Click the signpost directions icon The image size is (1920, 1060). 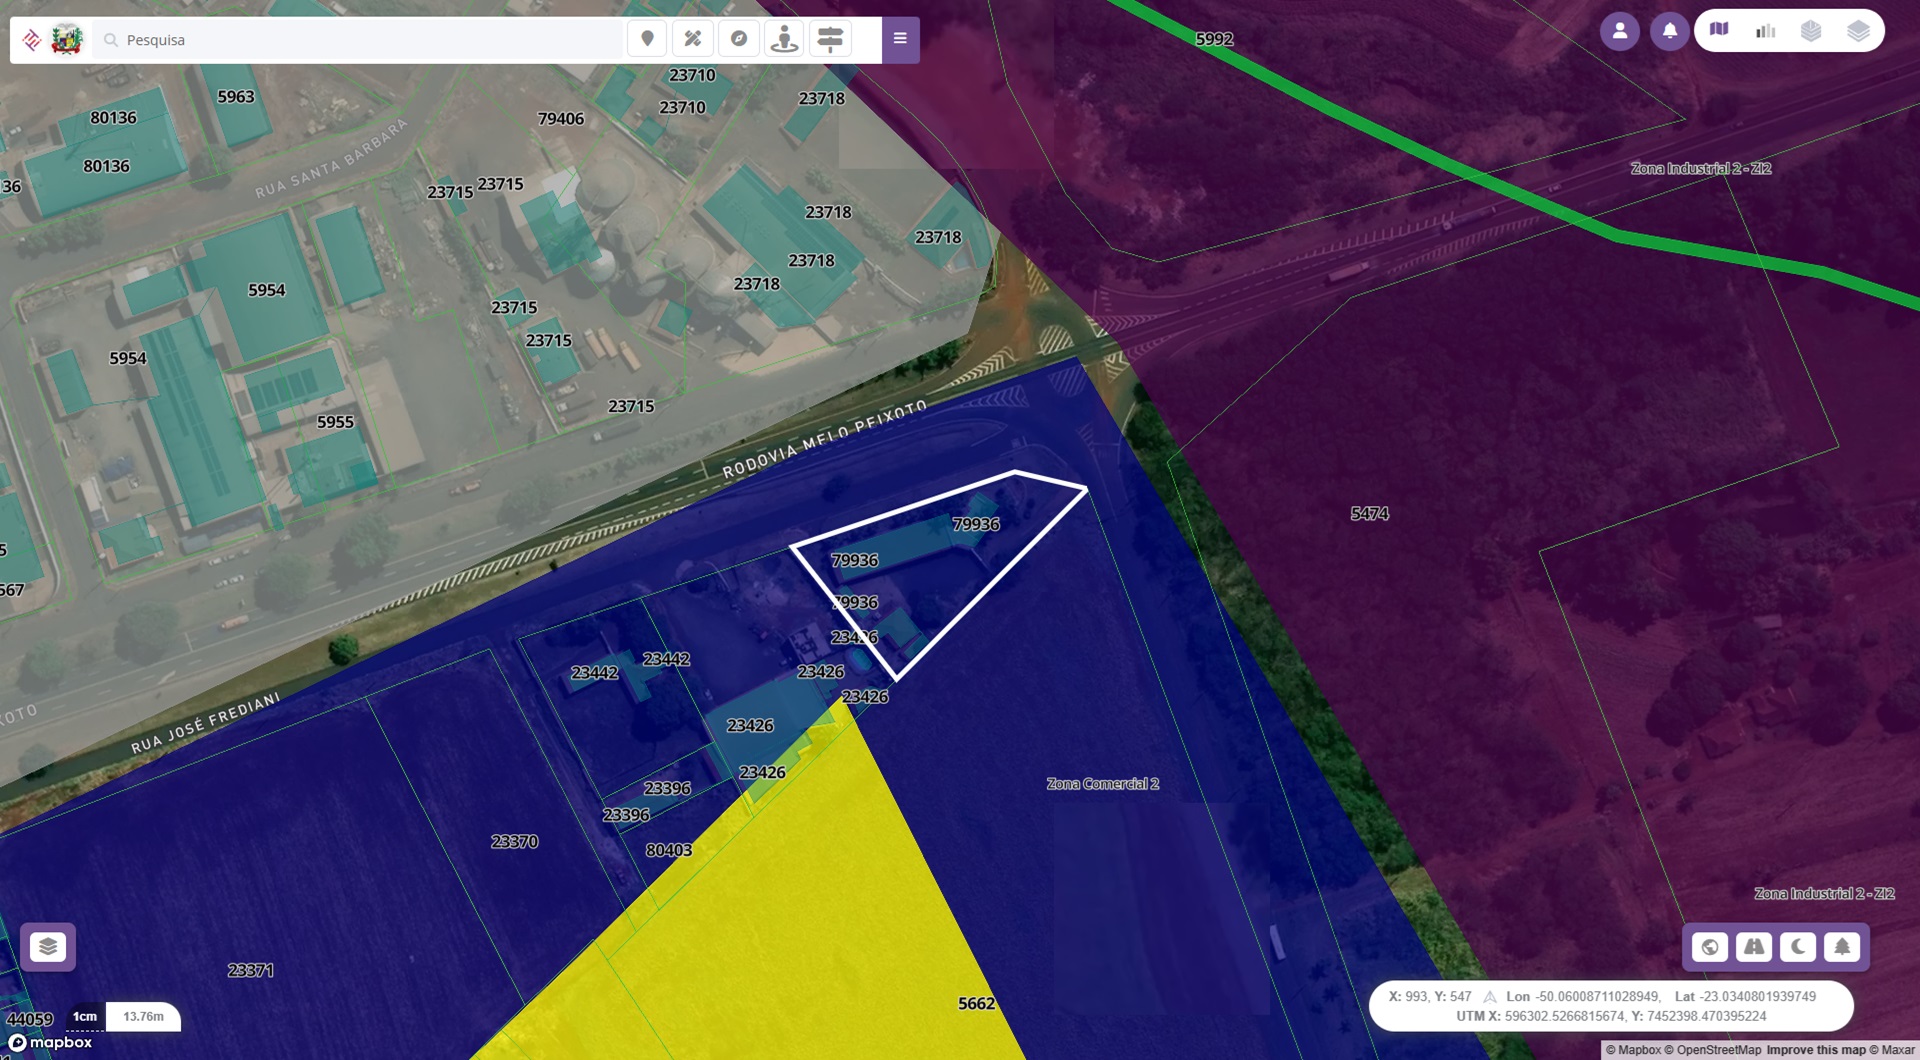point(830,39)
